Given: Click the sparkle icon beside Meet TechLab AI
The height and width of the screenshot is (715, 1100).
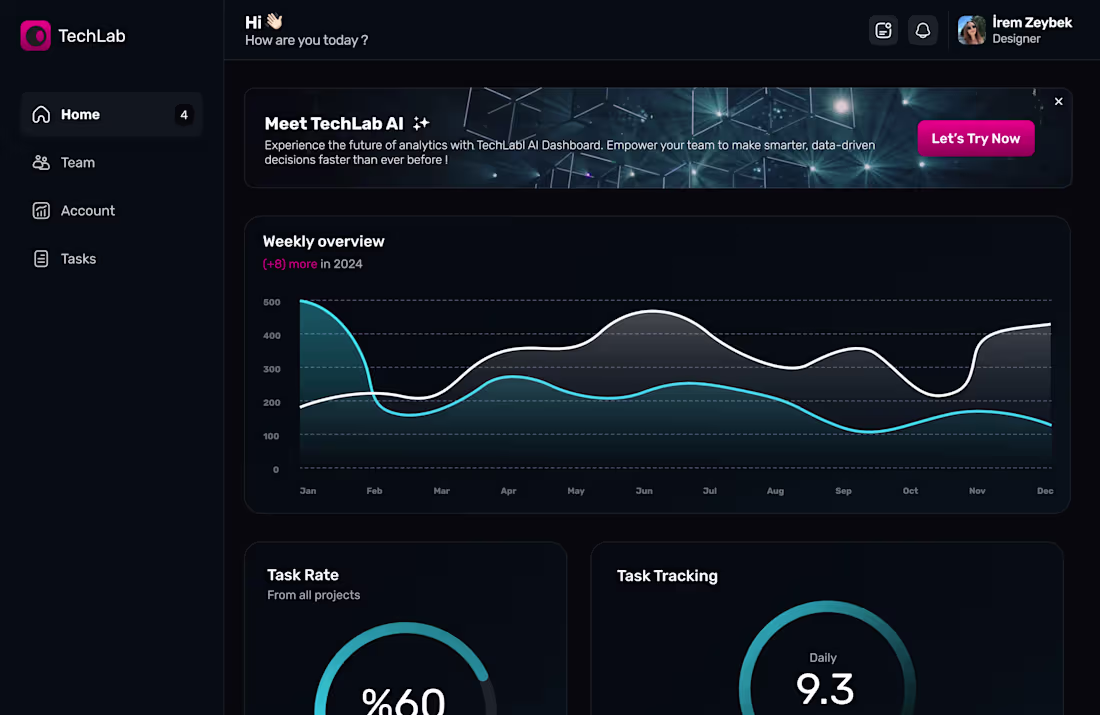Looking at the screenshot, I should (421, 123).
